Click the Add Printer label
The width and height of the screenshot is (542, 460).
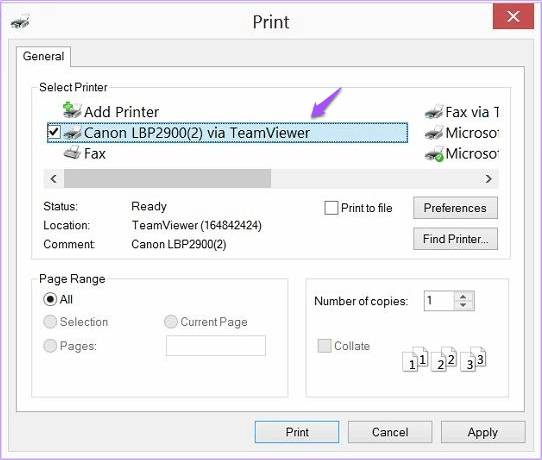coord(121,112)
